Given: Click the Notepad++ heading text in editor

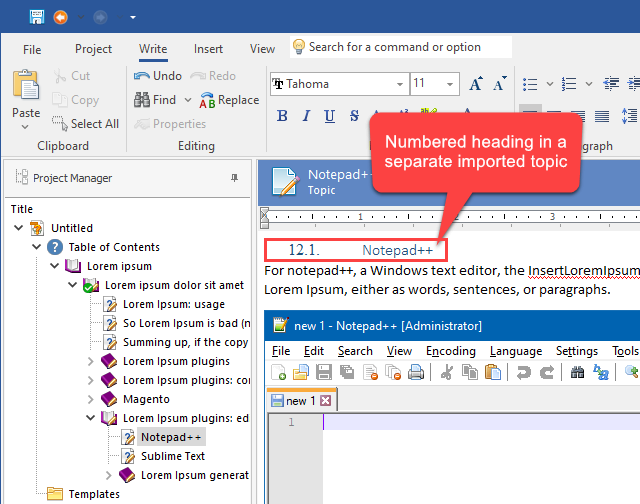Looking at the screenshot, I should coord(398,250).
